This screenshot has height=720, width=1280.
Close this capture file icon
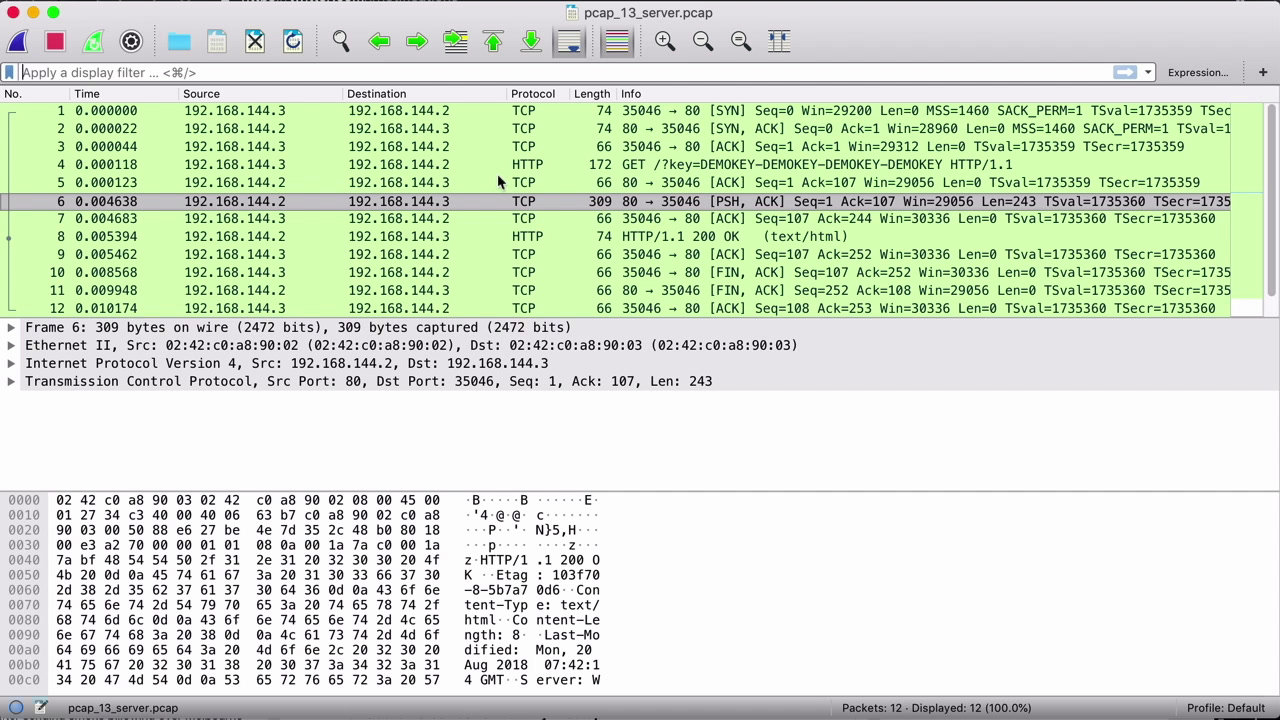pos(255,41)
